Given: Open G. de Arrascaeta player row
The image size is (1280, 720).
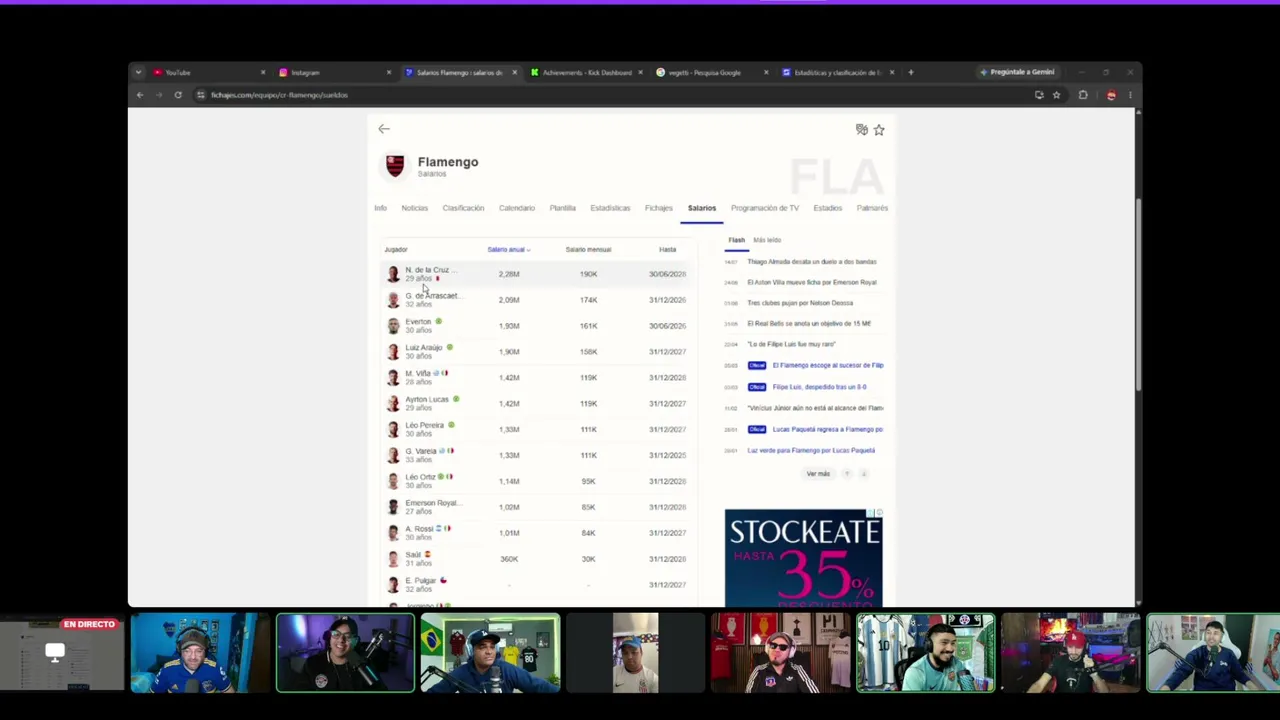Looking at the screenshot, I should (x=536, y=300).
